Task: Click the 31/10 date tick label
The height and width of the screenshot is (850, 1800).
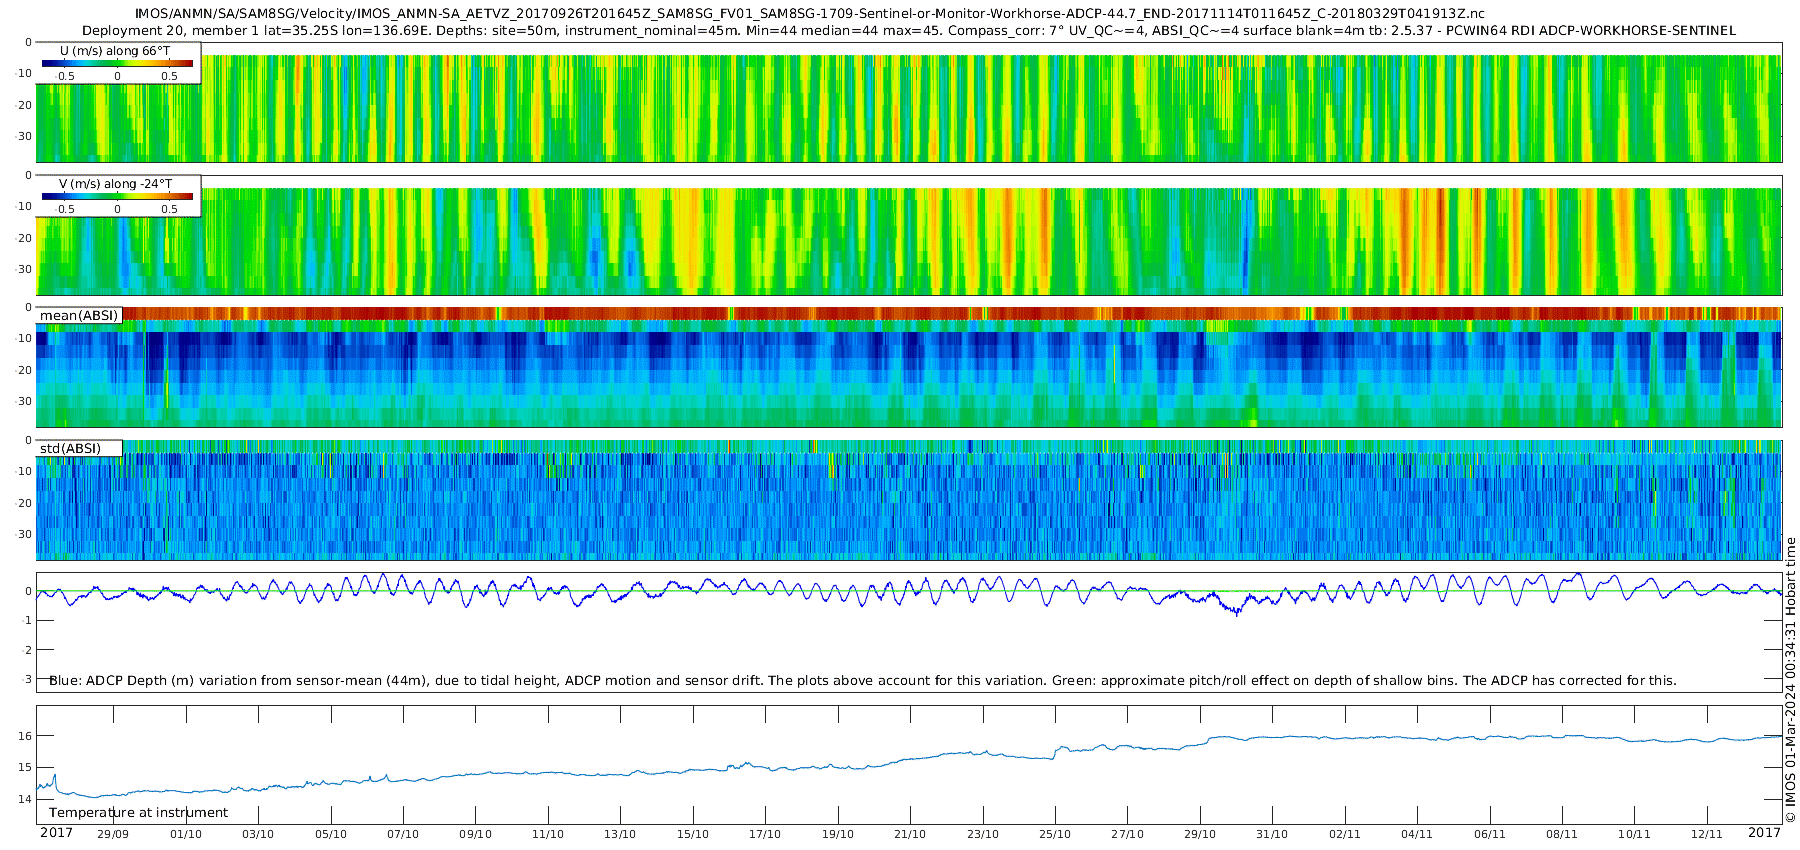Action: coord(1272,834)
